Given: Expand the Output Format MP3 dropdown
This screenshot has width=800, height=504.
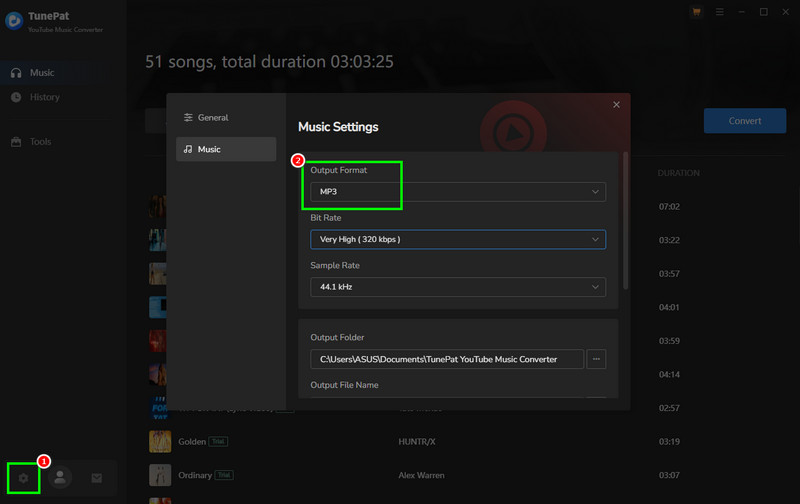Looking at the screenshot, I should coord(458,192).
